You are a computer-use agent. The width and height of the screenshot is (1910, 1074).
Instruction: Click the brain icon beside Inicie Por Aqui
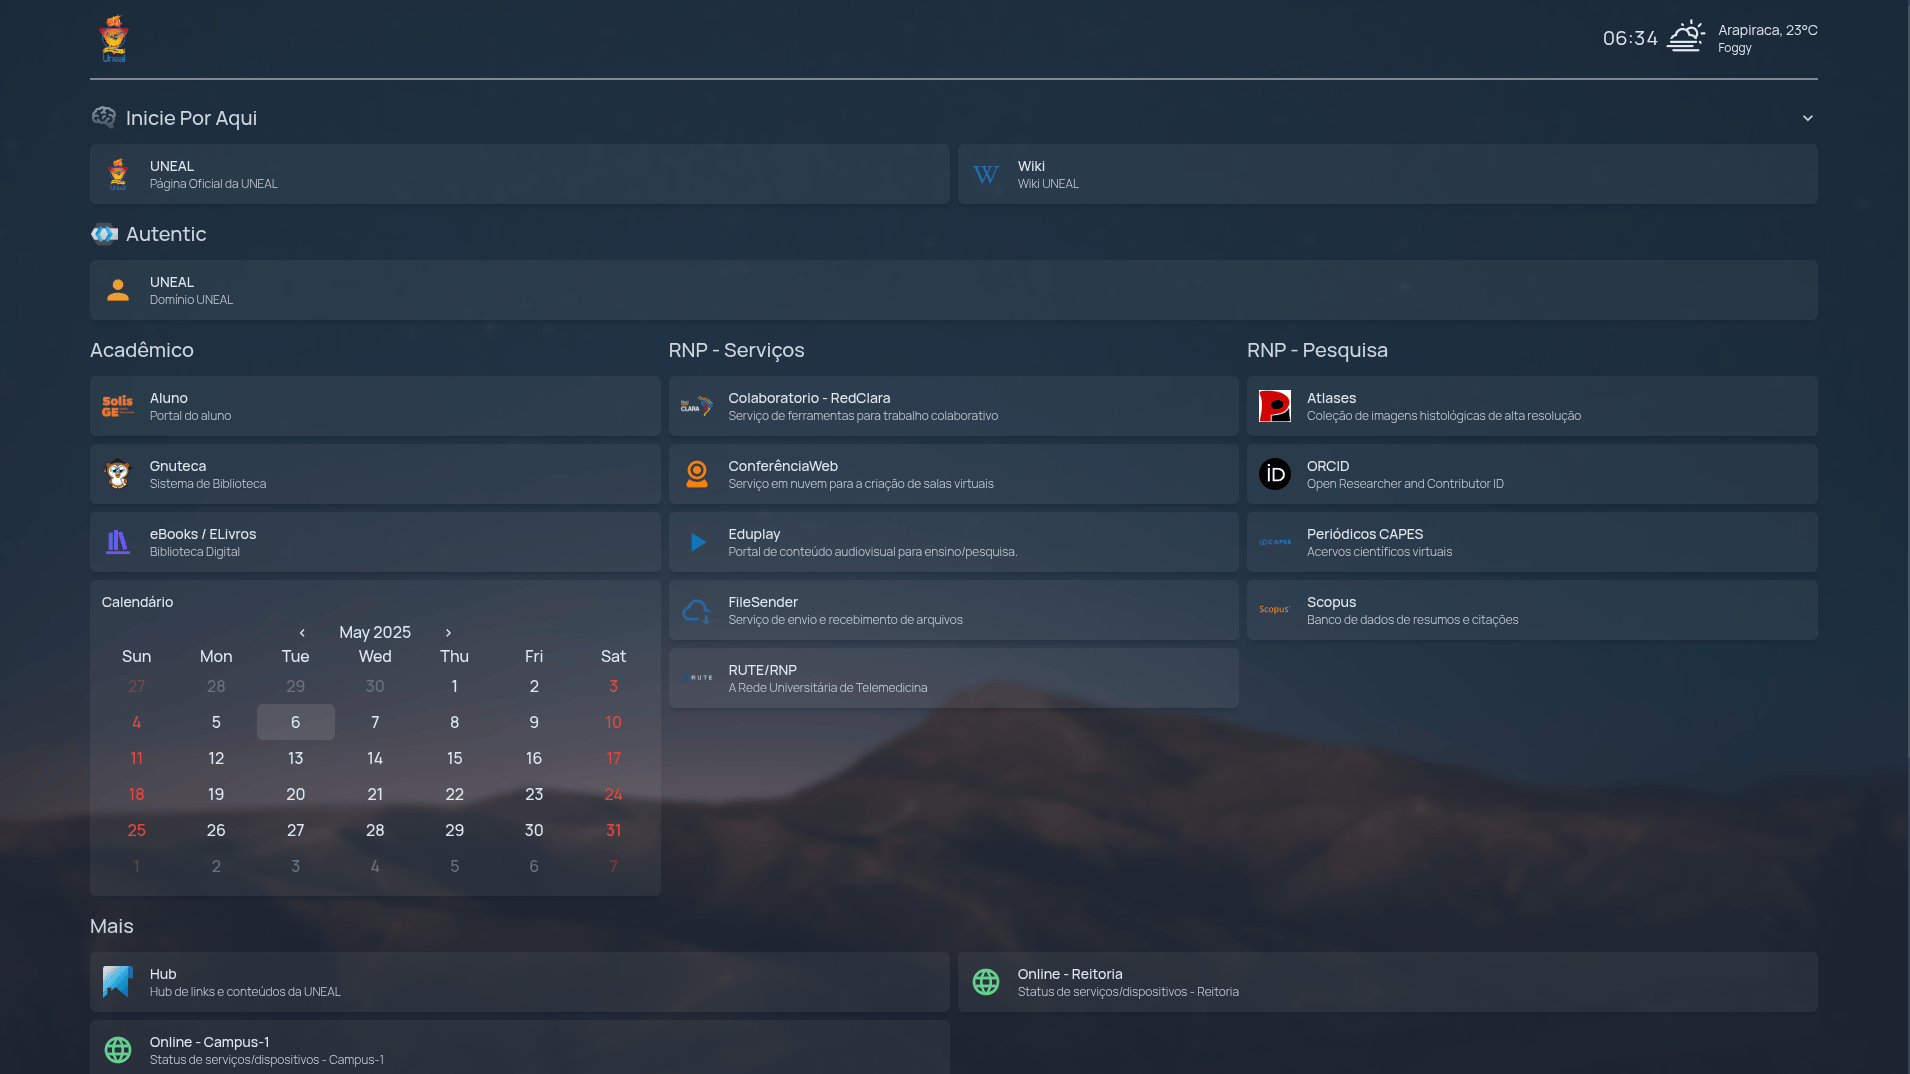click(x=104, y=118)
